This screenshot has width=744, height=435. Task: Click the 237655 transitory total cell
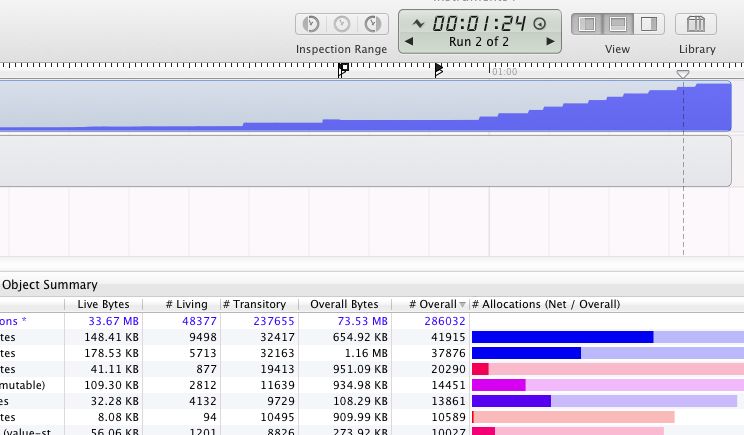point(274,321)
